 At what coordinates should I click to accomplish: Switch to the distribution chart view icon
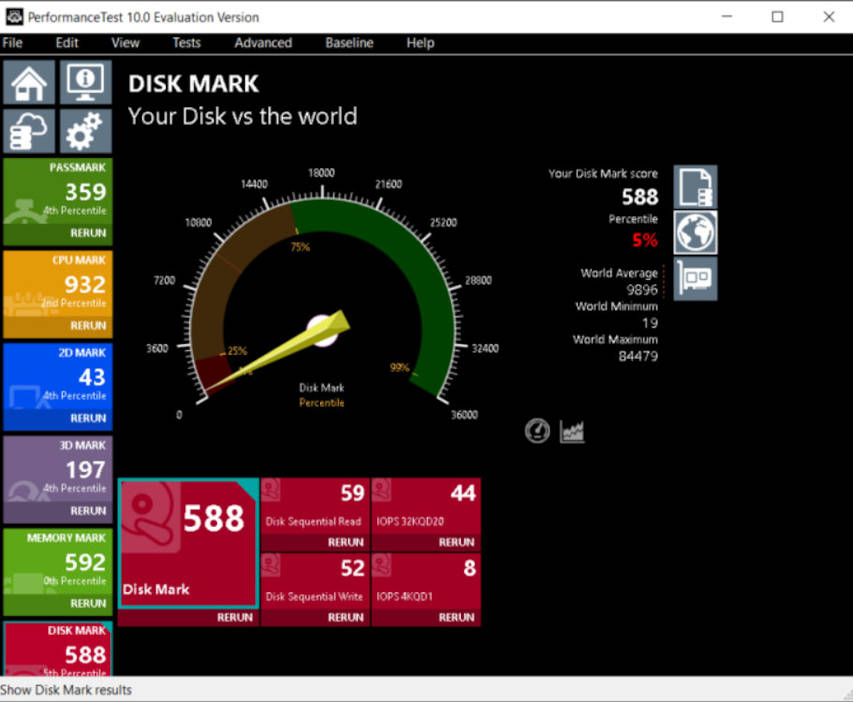572,431
